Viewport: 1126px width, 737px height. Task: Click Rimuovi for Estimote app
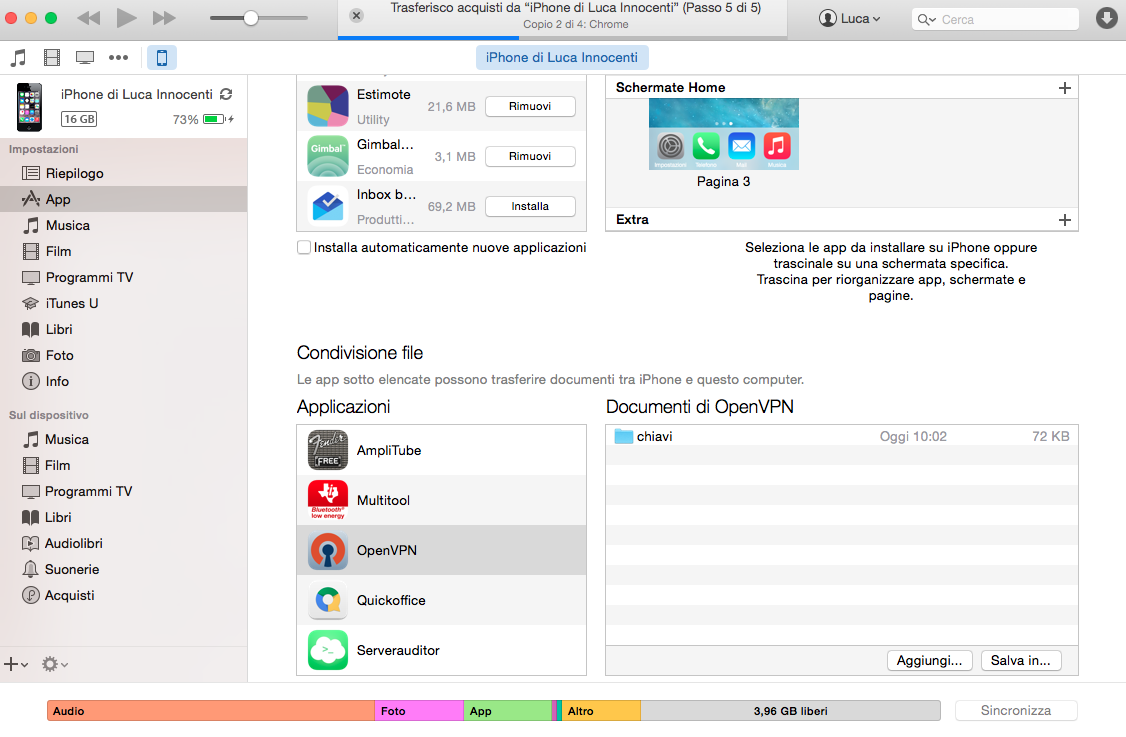(530, 106)
